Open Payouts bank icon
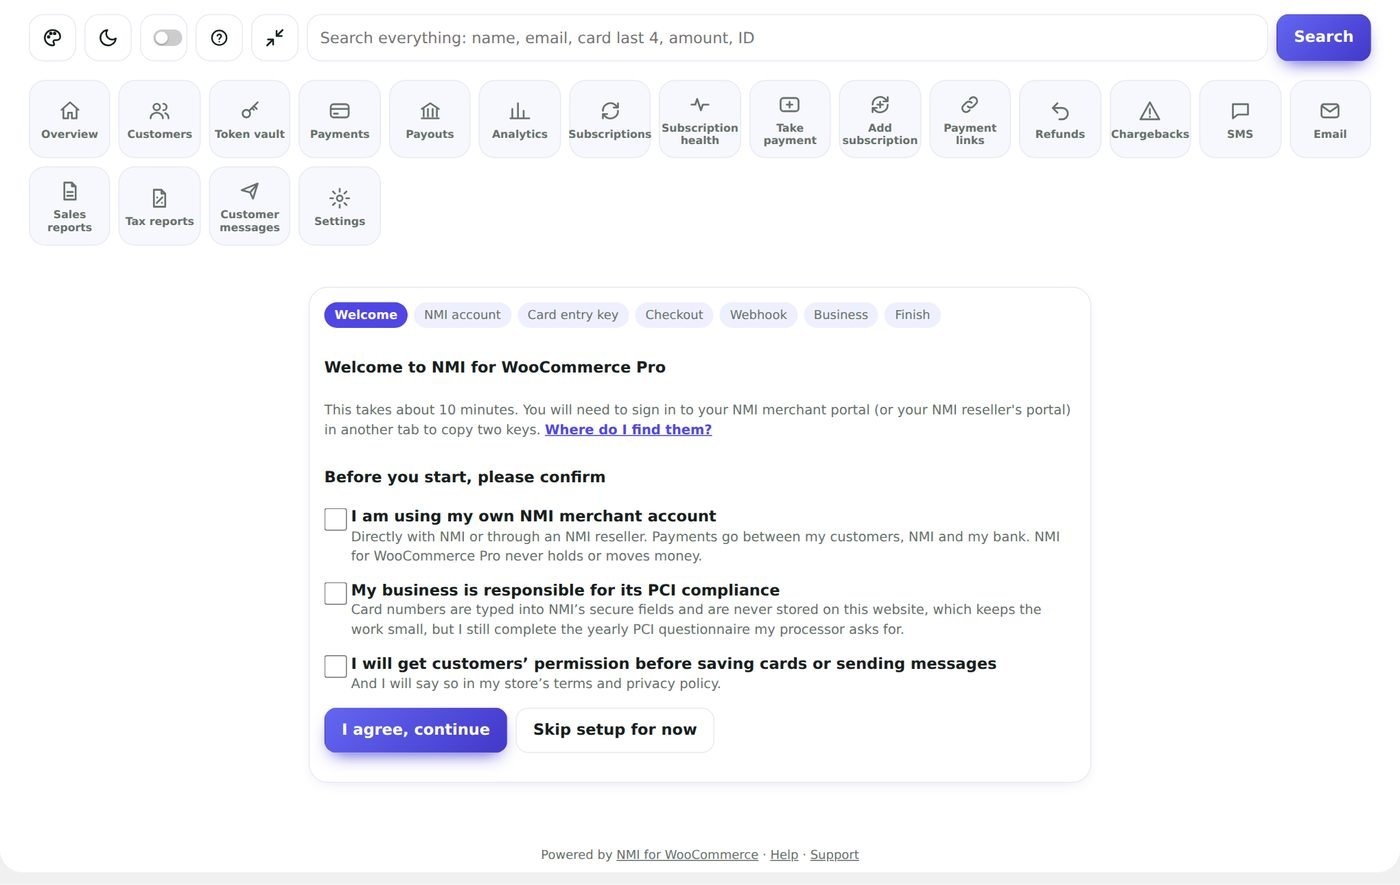 pyautogui.click(x=430, y=119)
